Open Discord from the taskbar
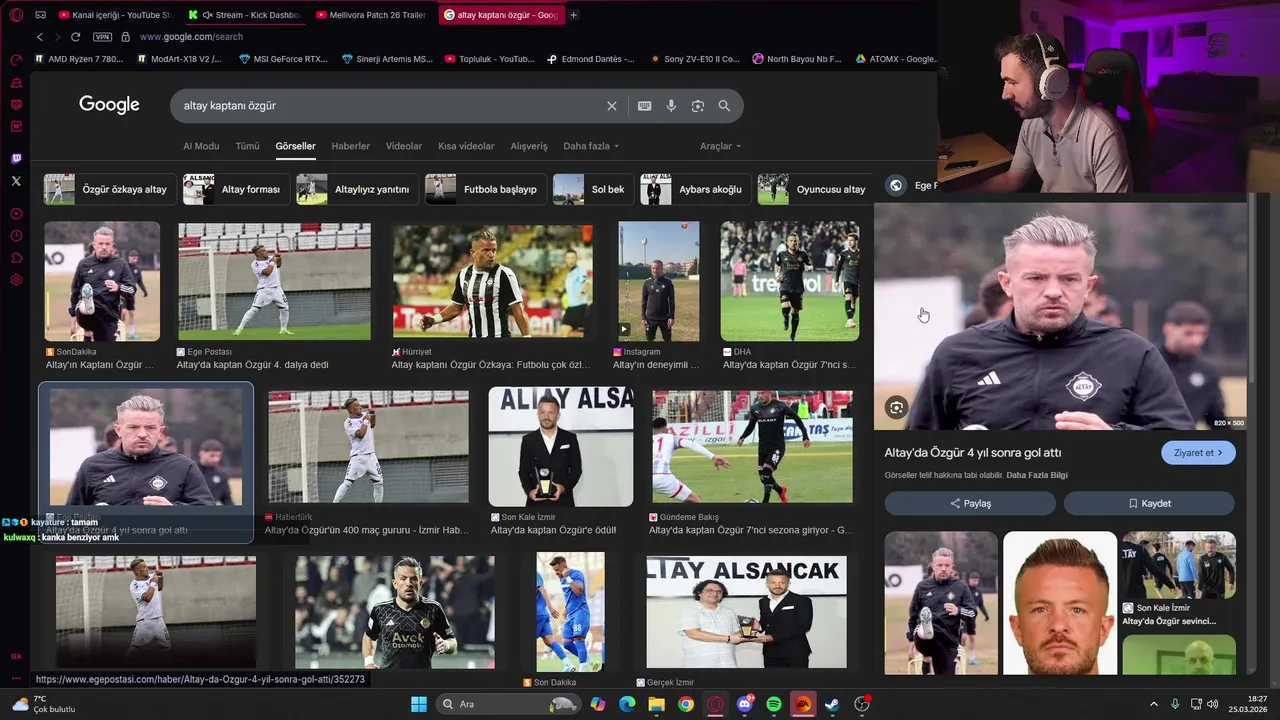Screen dimensions: 1280x720 [x=744, y=704]
